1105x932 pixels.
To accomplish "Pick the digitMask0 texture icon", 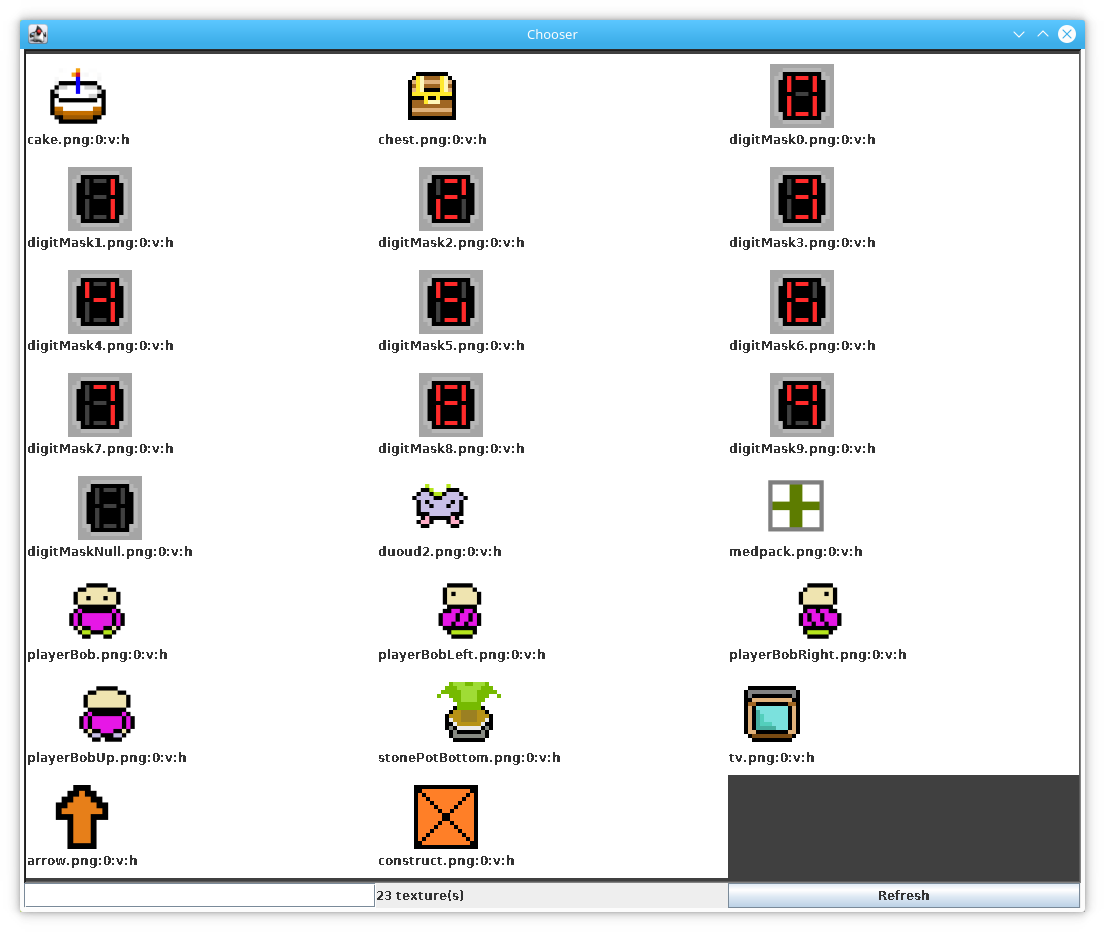I will click(802, 96).
